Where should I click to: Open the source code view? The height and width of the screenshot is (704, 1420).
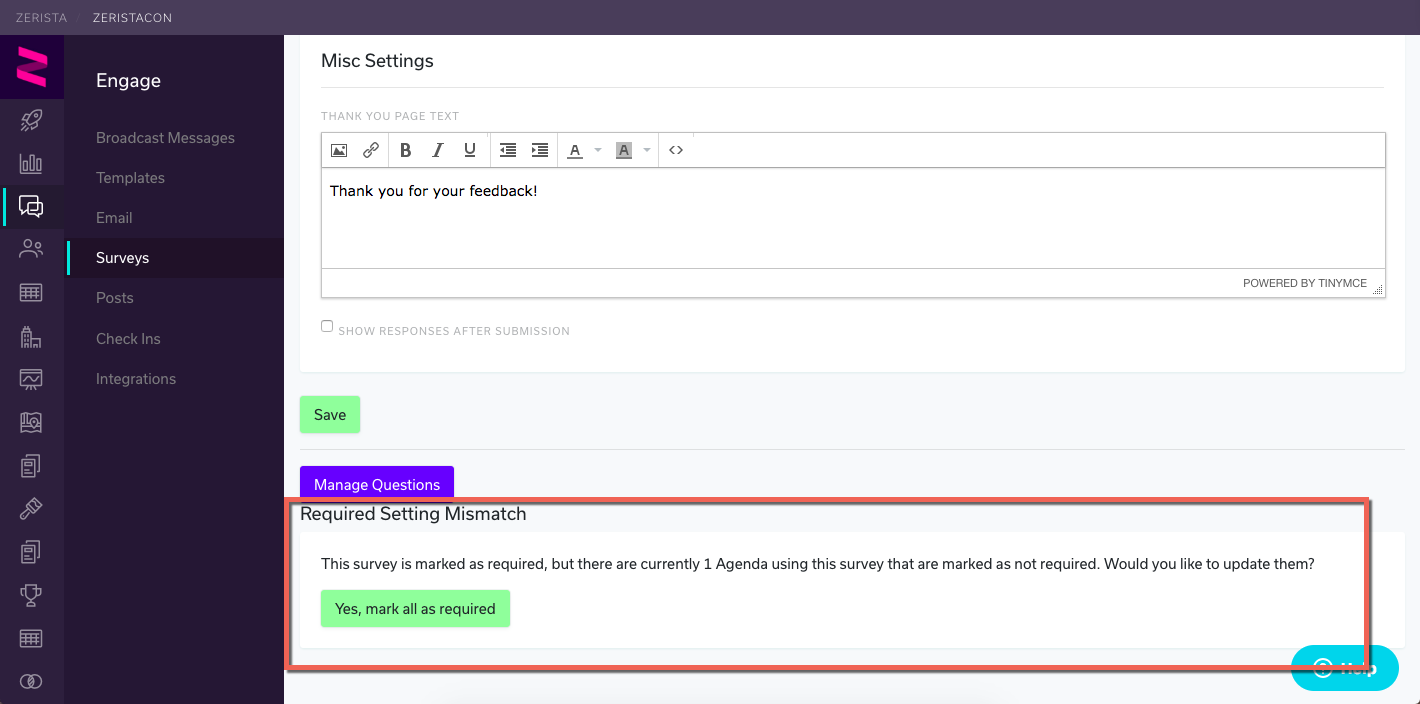[x=676, y=150]
